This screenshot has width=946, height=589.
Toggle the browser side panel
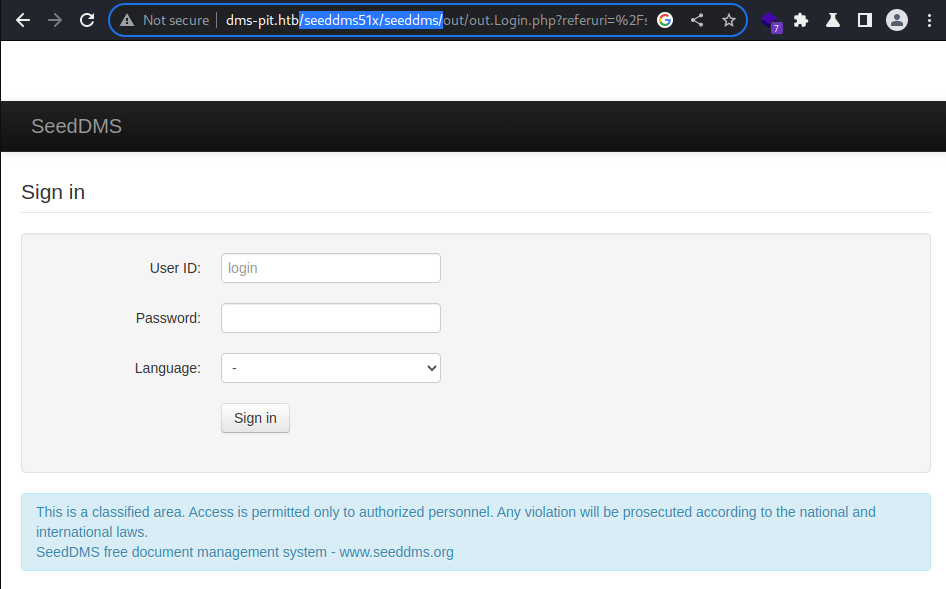[x=865, y=21]
